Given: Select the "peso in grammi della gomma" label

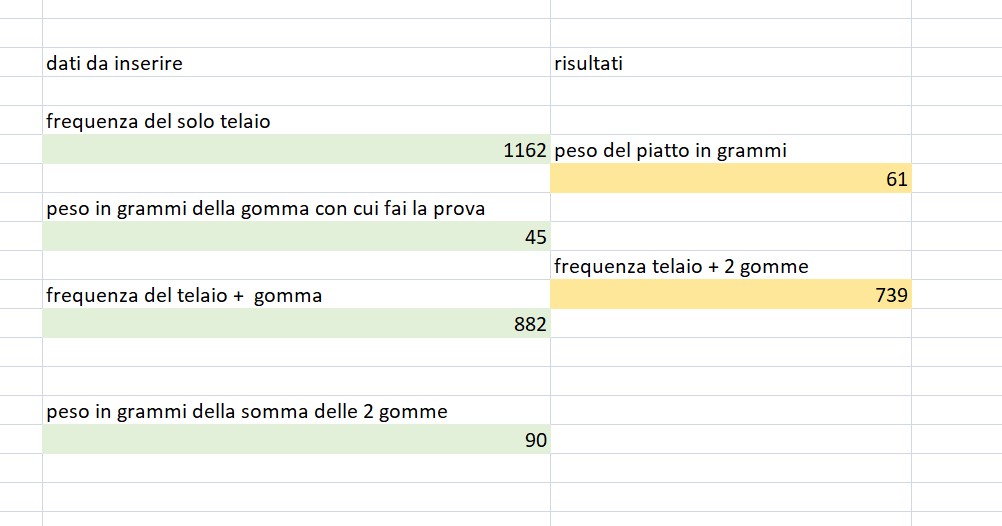Looking at the screenshot, I should point(266,208).
